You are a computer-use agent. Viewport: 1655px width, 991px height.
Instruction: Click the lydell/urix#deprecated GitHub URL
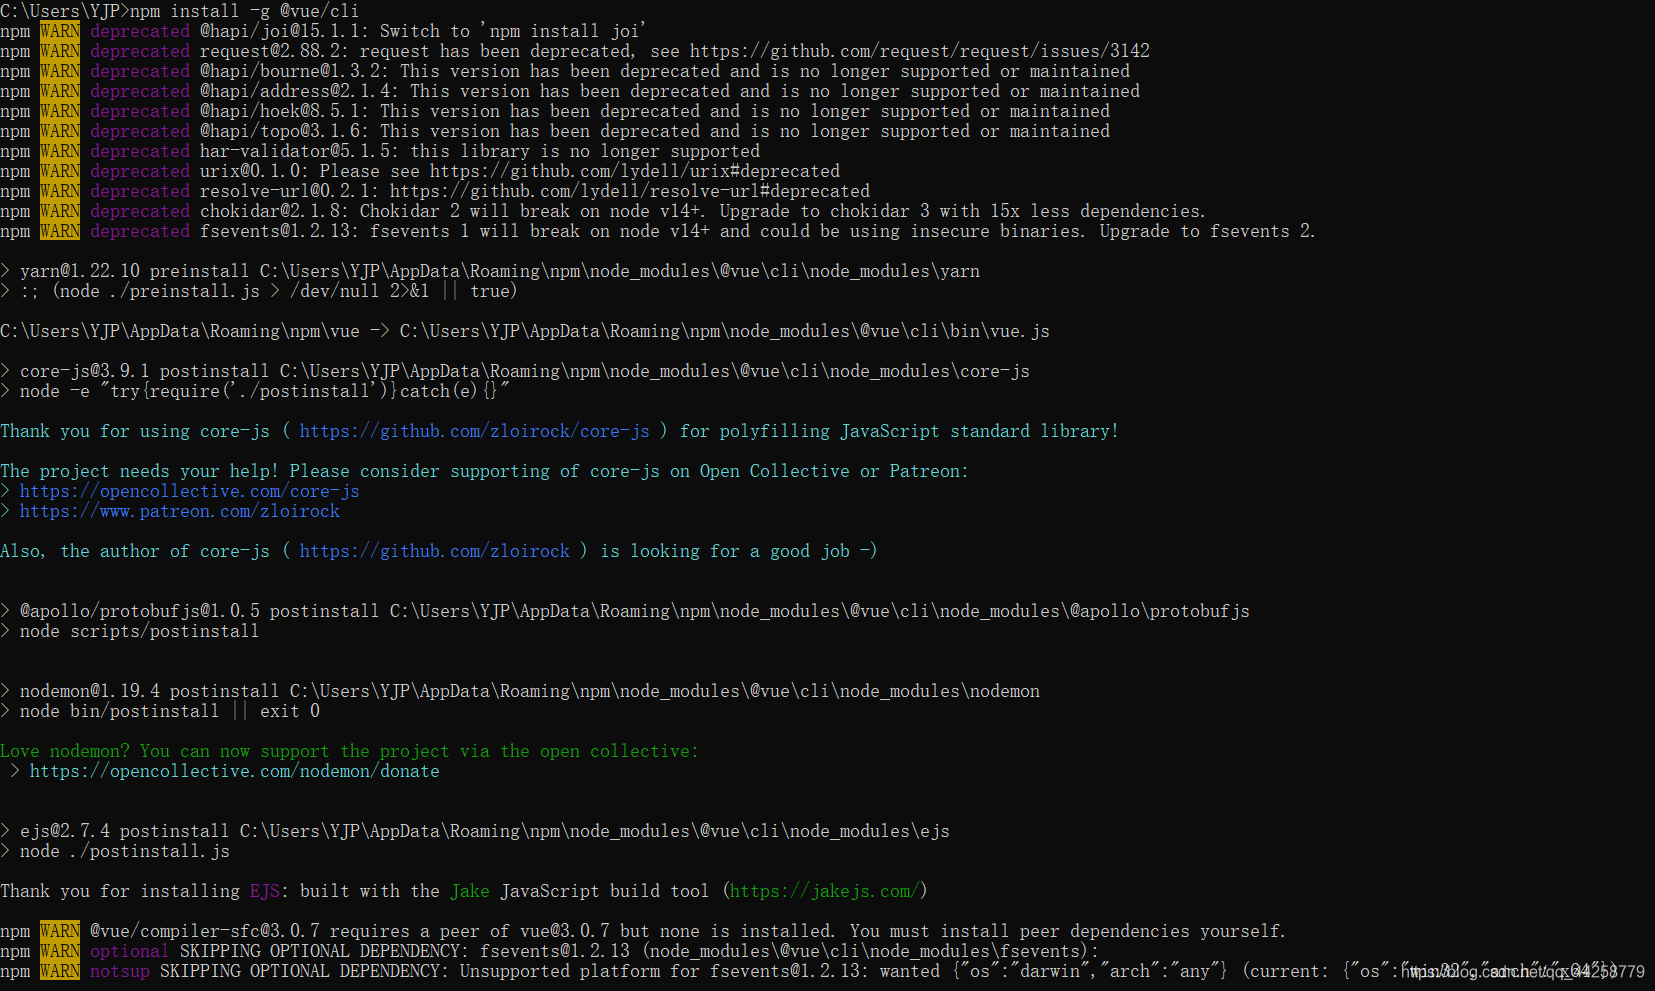[635, 171]
